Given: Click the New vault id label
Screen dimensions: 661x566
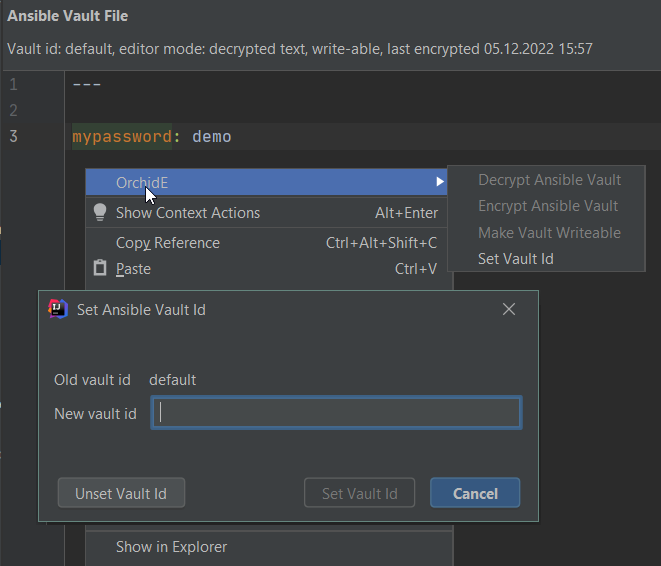Looking at the screenshot, I should click(95, 414).
